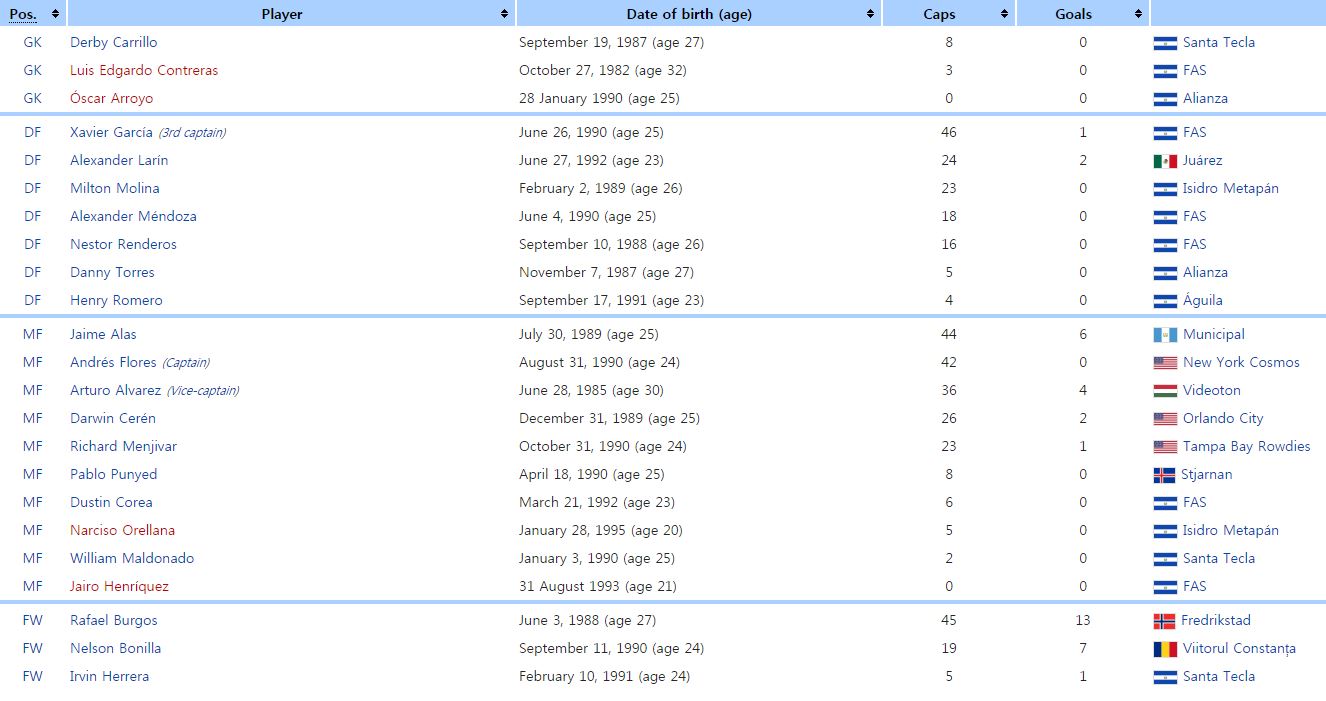
Task: Sort the table by Player column arrows
Action: pos(504,14)
